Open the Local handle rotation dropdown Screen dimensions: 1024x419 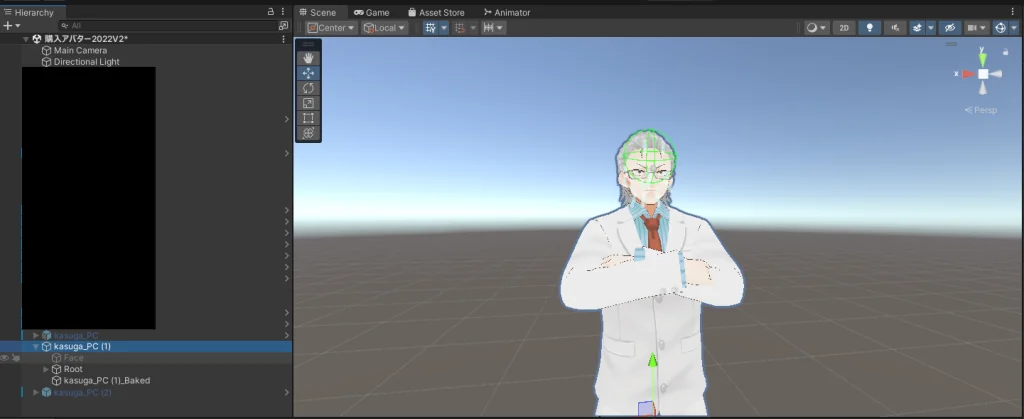(x=385, y=27)
